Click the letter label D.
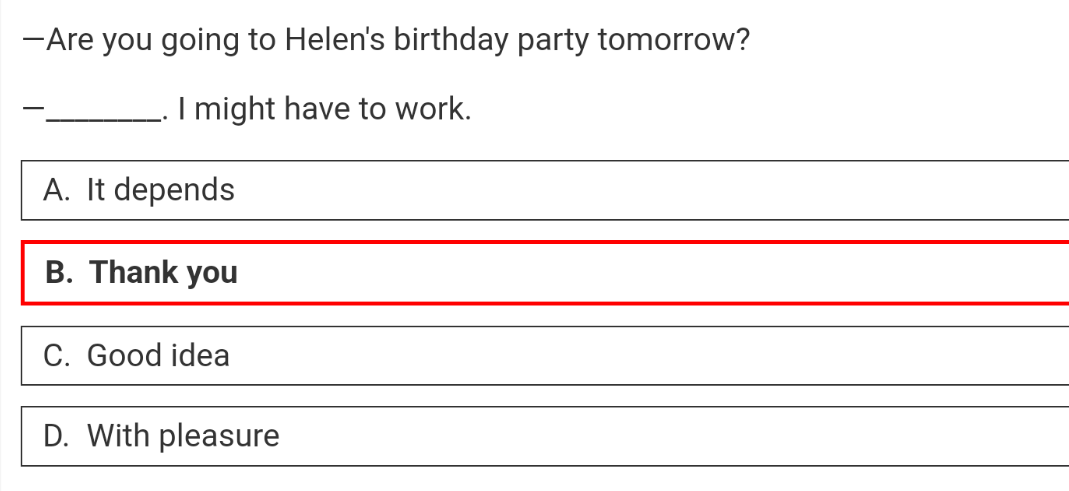This screenshot has height=491, width=1069. coord(56,436)
